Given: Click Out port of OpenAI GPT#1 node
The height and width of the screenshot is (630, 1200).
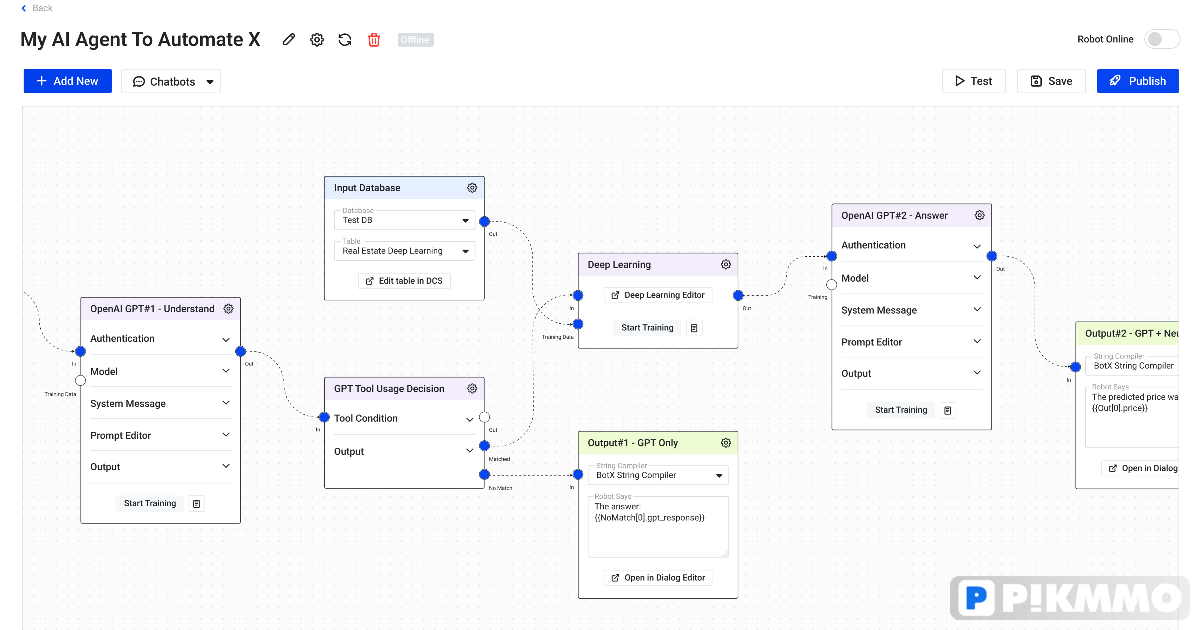Looking at the screenshot, I should pyautogui.click(x=240, y=351).
